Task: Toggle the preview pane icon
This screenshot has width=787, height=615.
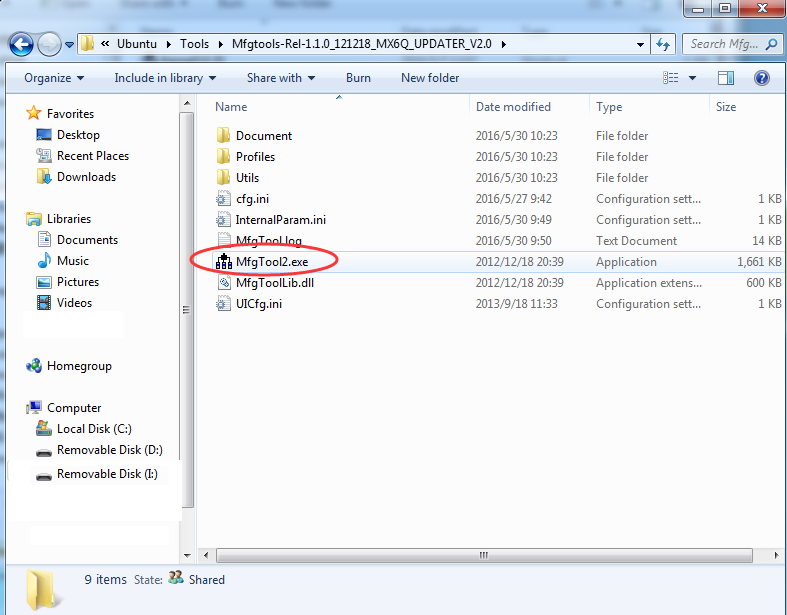Action: click(726, 78)
